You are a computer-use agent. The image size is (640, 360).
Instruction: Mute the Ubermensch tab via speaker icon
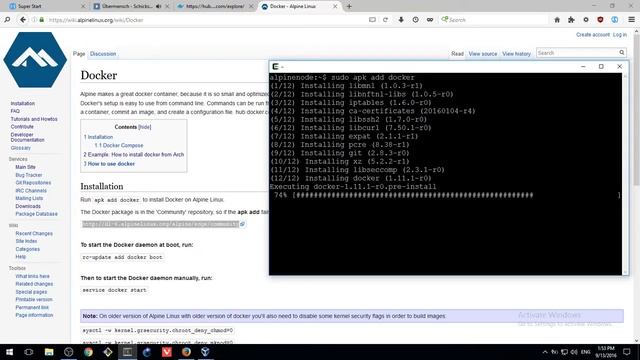pos(158,6)
